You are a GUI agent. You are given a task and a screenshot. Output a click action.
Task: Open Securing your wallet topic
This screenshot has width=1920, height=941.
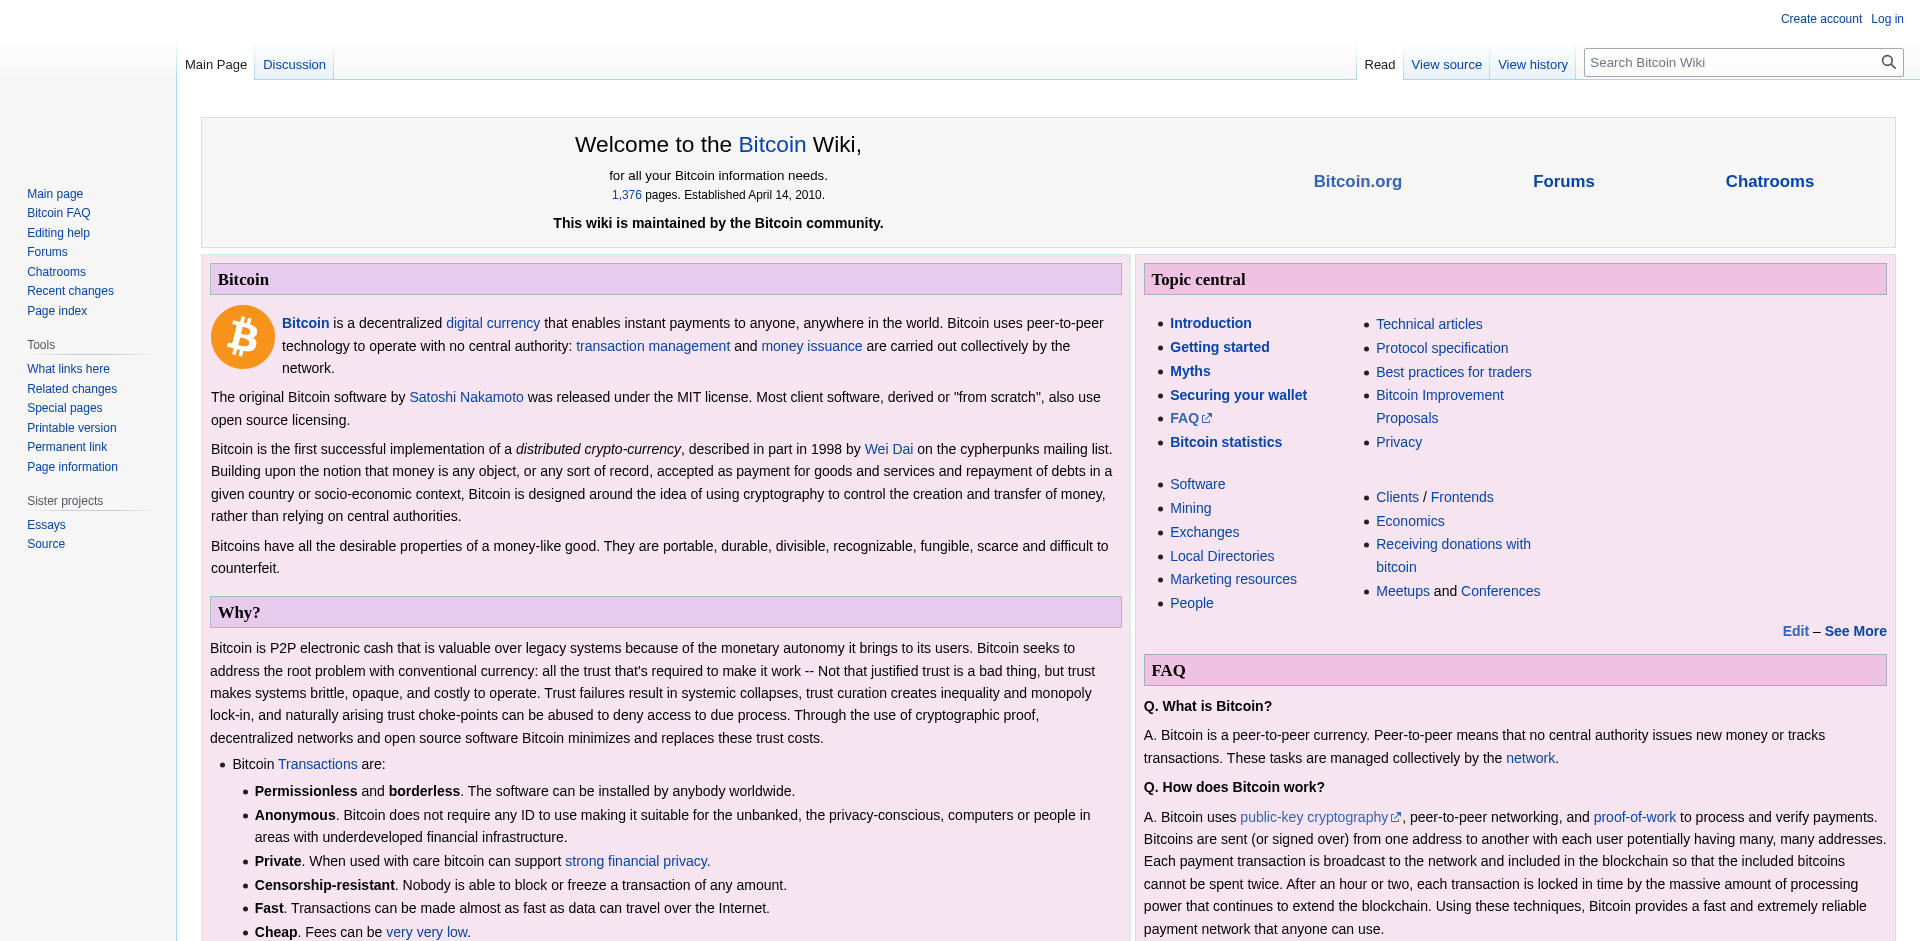[x=1238, y=395]
